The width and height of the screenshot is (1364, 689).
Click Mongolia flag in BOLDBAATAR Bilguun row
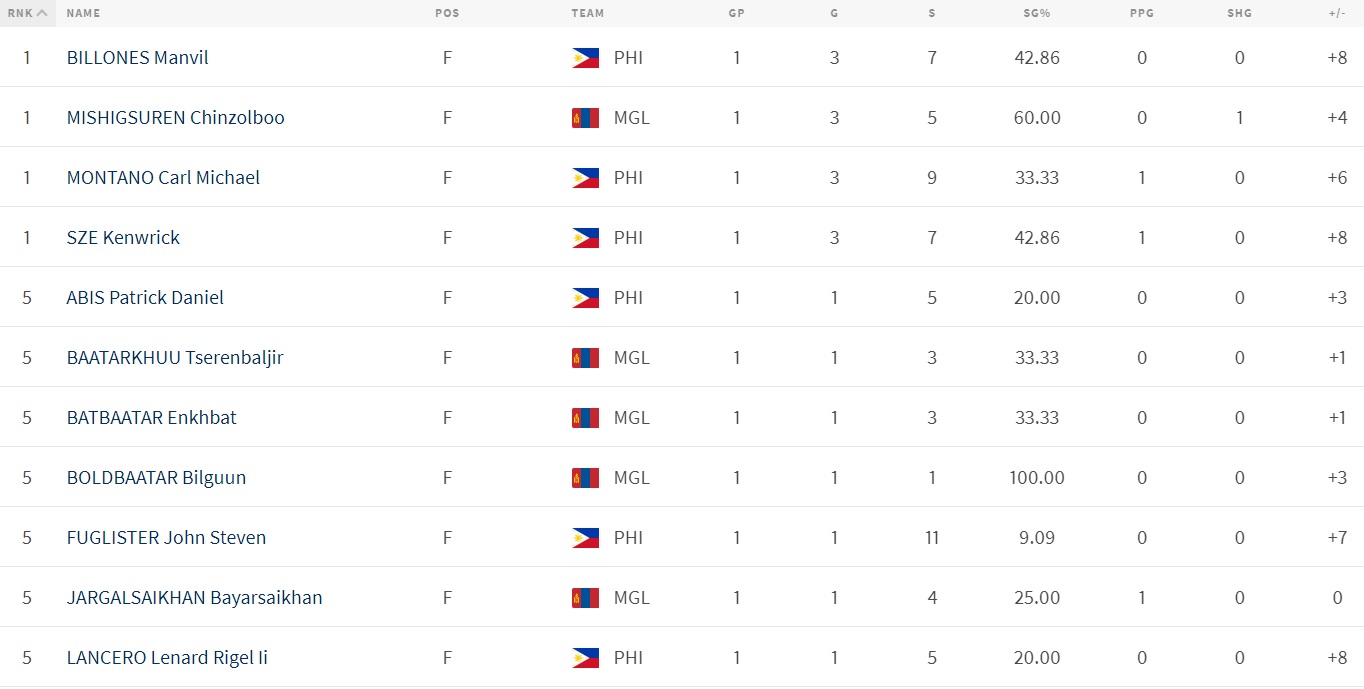click(x=585, y=478)
